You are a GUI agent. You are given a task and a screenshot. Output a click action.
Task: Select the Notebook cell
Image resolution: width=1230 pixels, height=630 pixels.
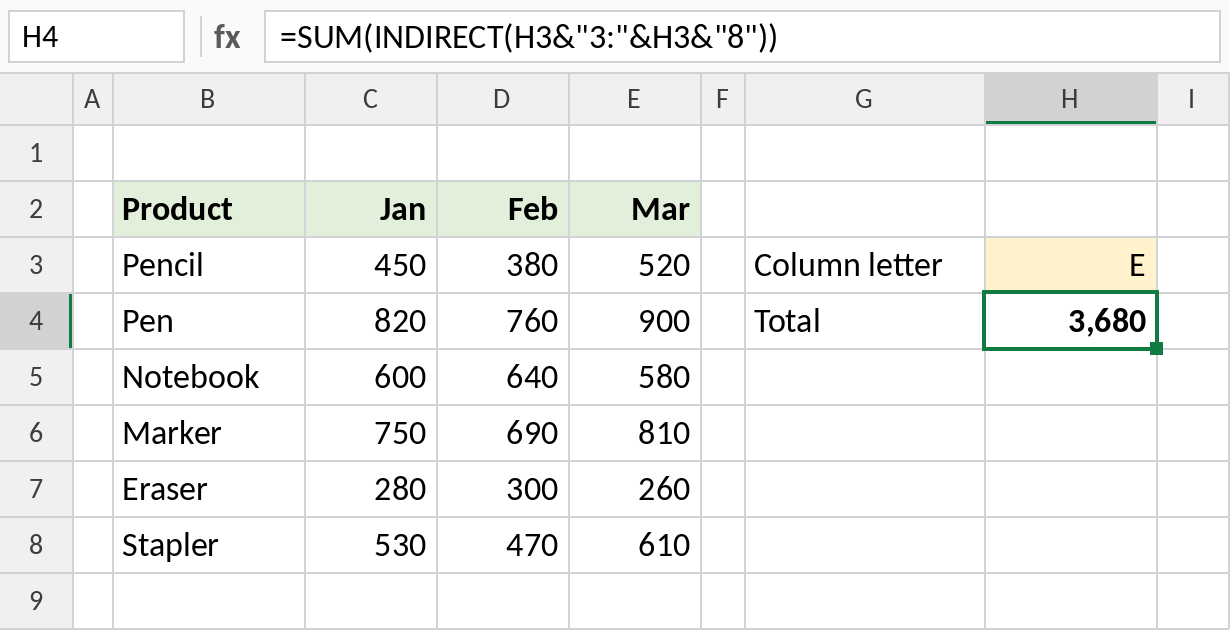pos(209,377)
